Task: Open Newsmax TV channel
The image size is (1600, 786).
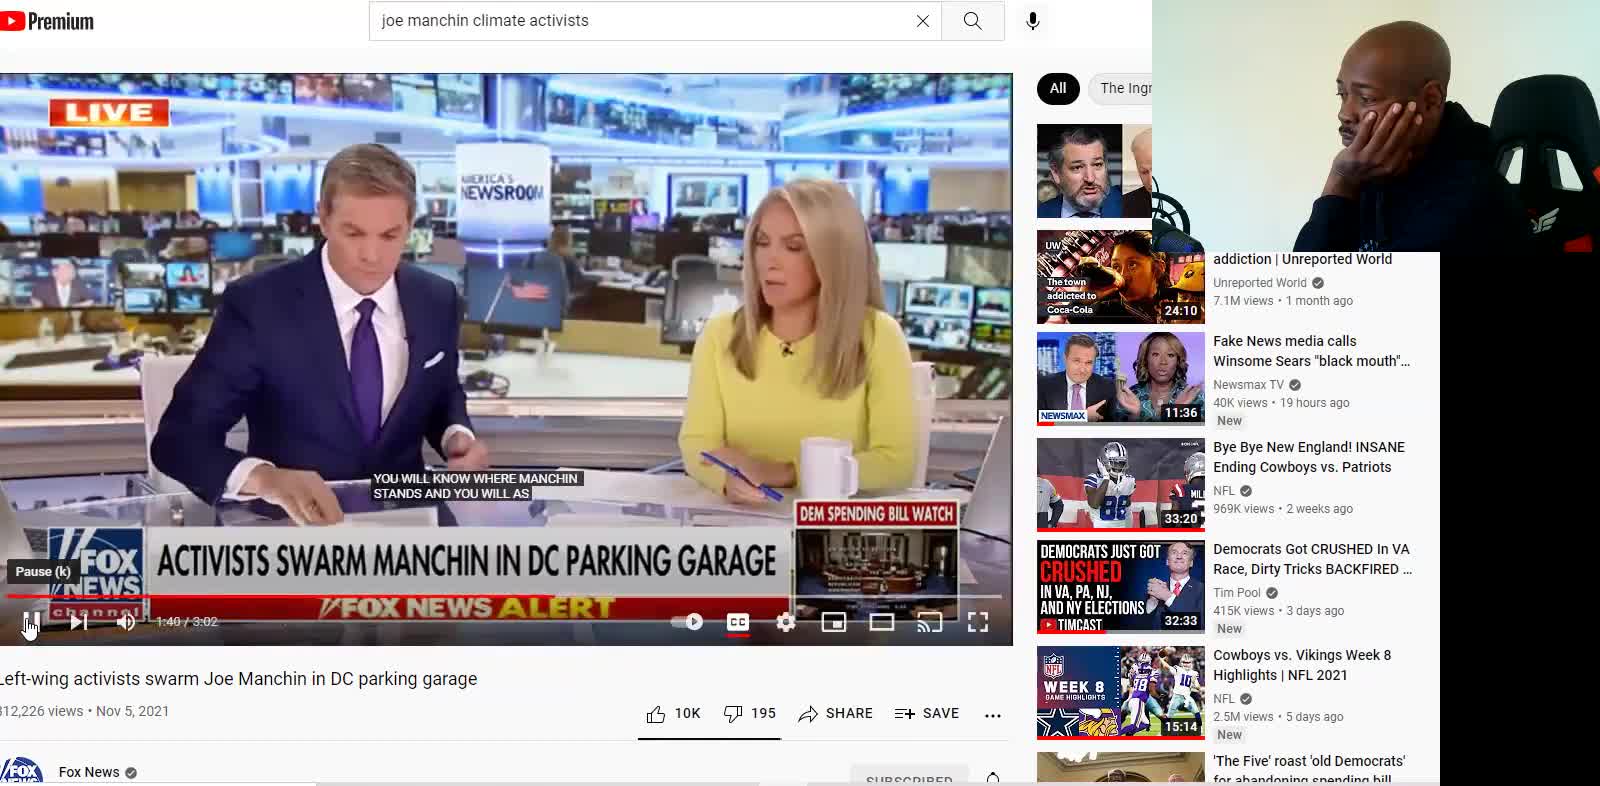Action: point(1248,385)
